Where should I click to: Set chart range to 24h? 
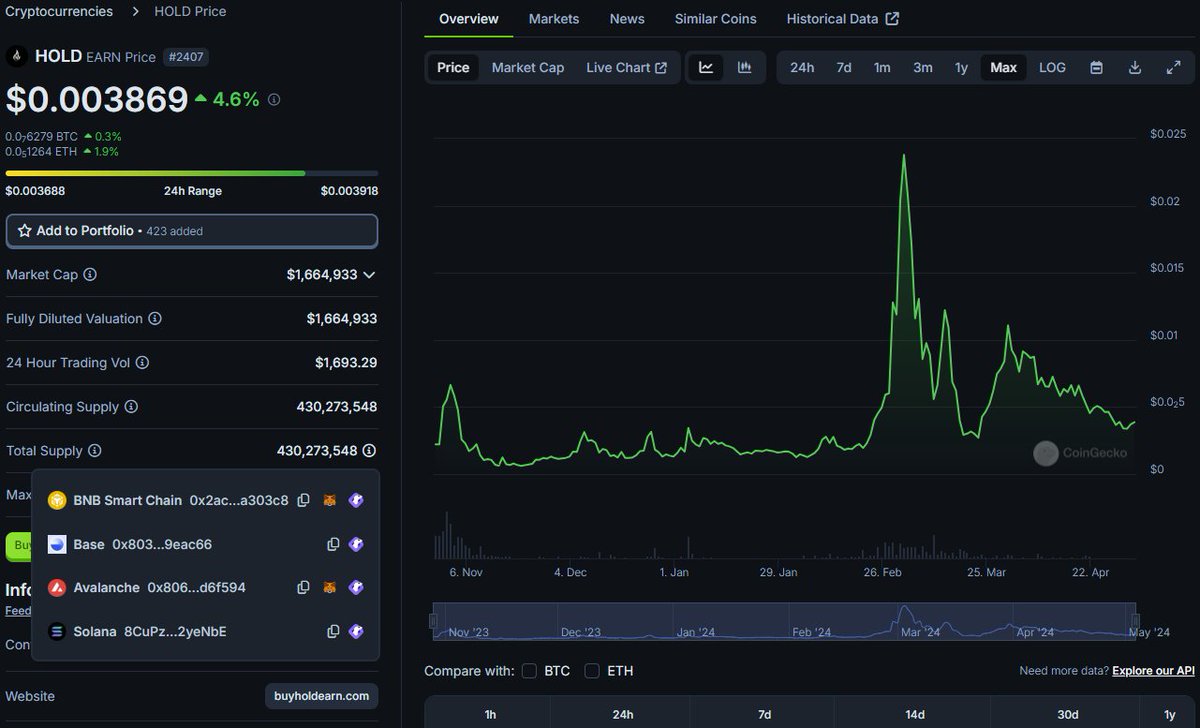pos(802,68)
